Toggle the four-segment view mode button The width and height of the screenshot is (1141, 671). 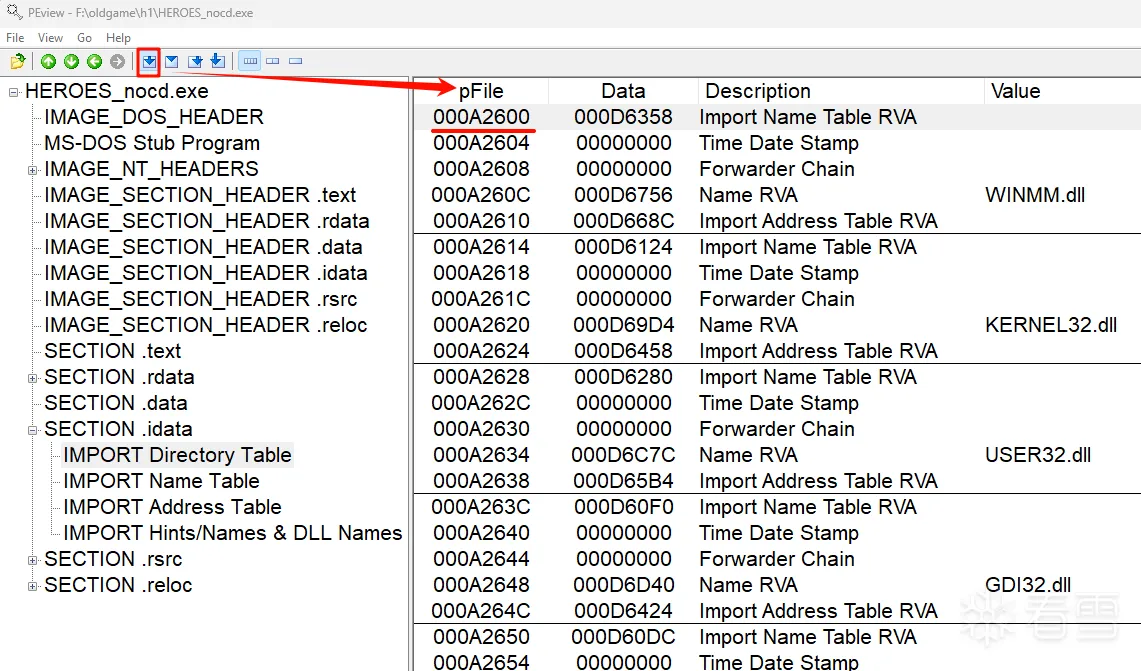(250, 62)
